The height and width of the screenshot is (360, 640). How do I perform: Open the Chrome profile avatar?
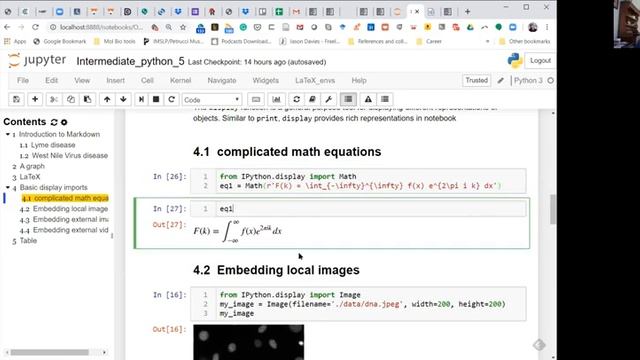[532, 27]
